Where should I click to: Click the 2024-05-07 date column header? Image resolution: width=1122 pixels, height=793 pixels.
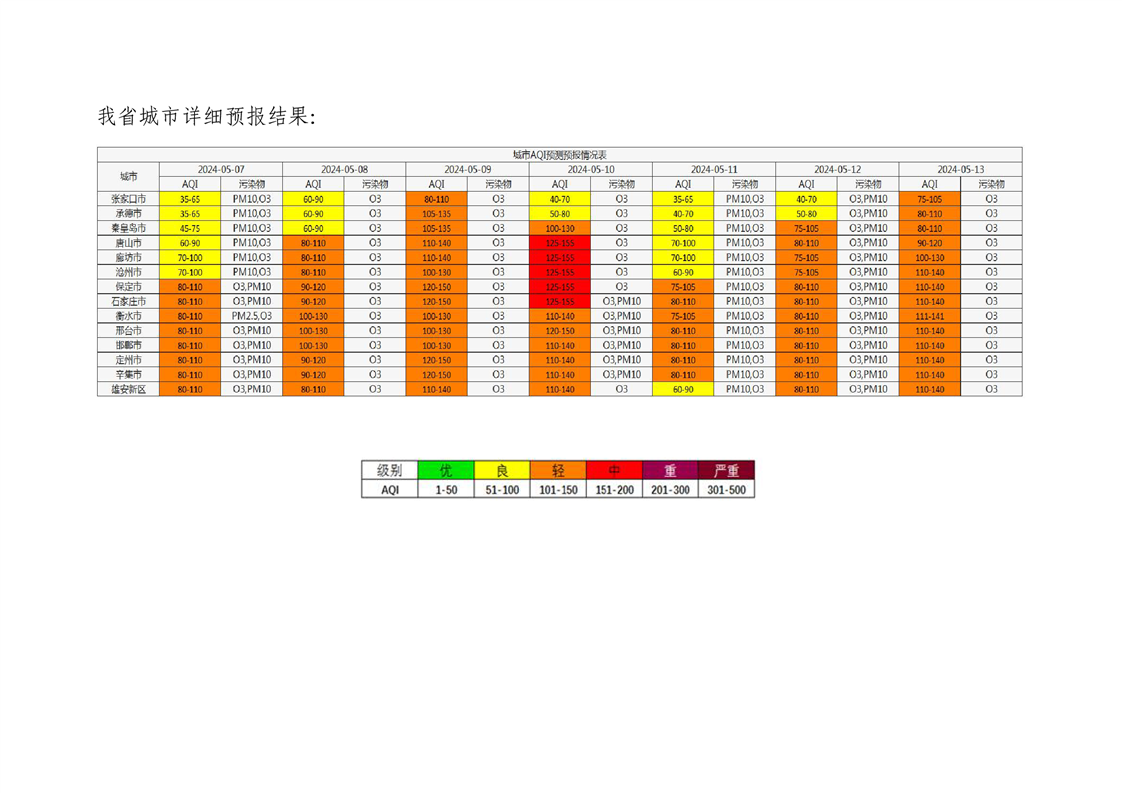(220, 169)
